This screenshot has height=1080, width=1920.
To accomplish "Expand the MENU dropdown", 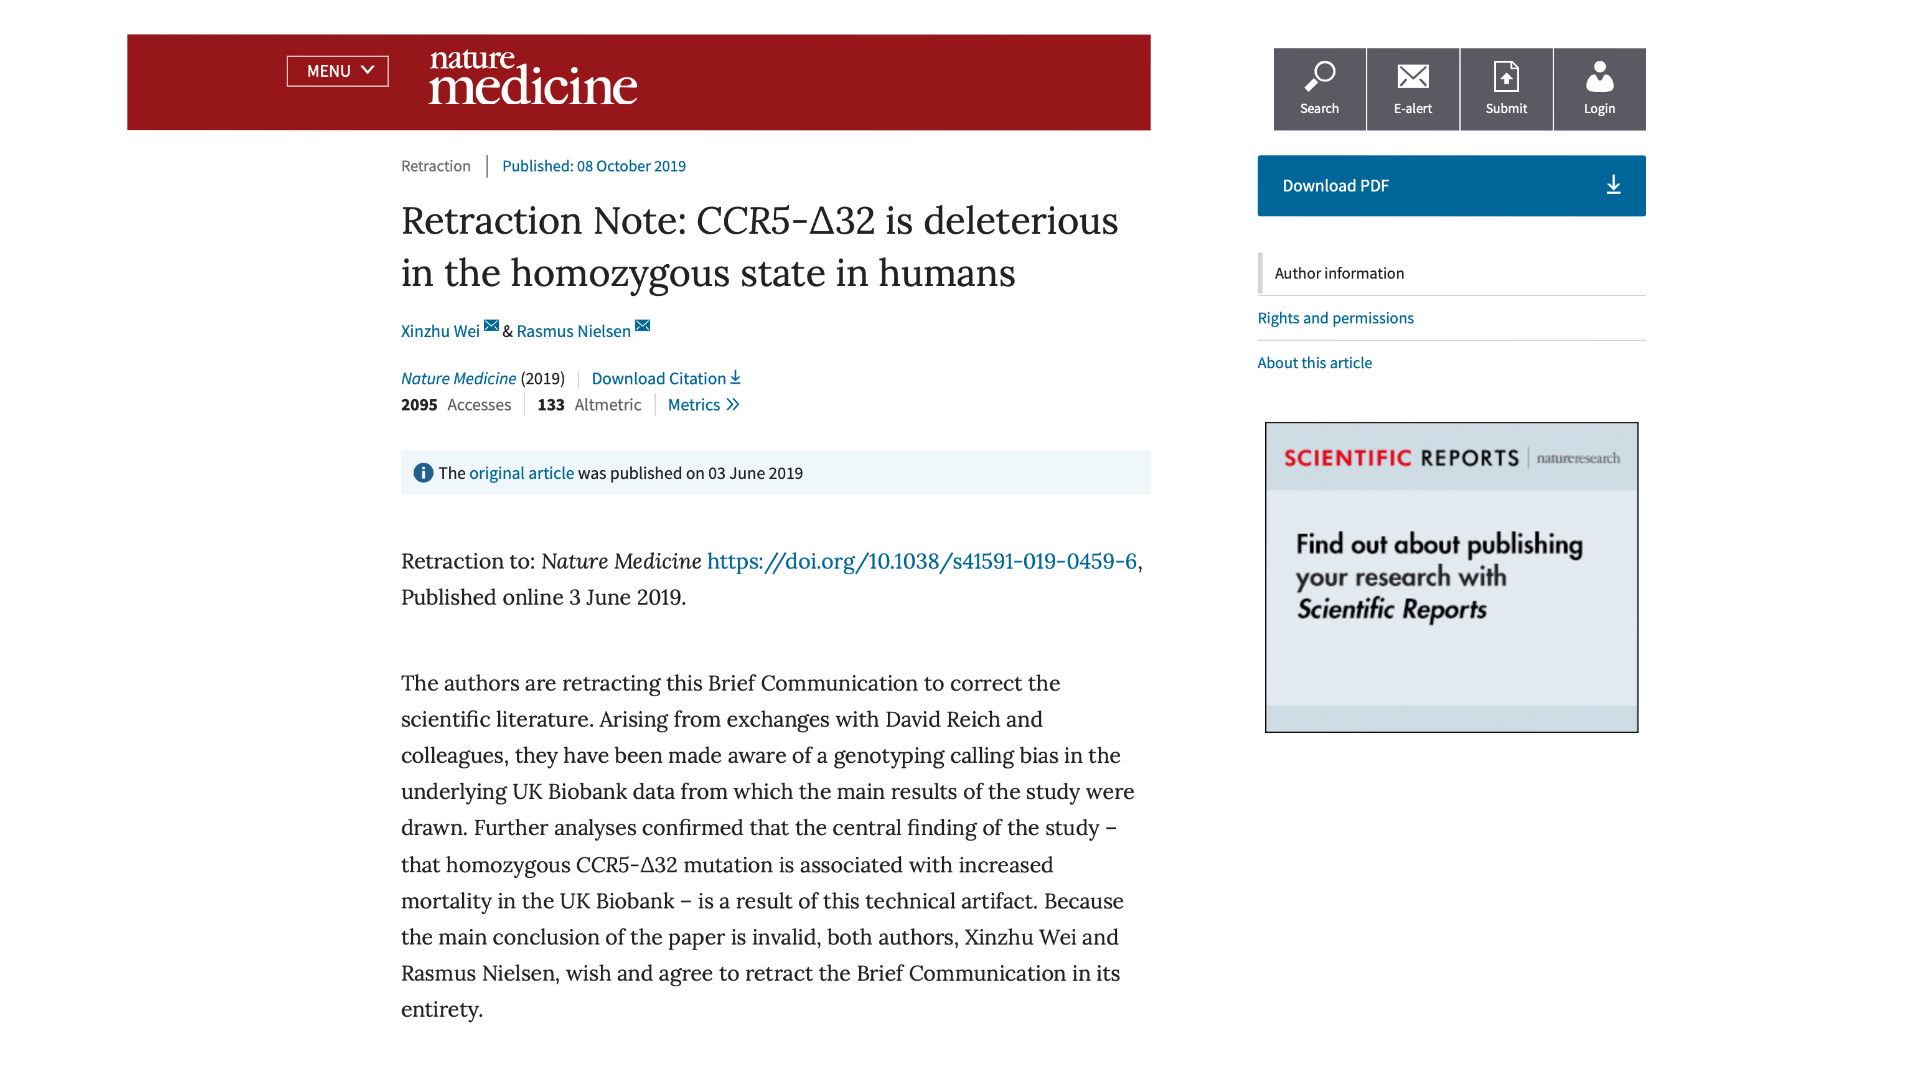I will (338, 71).
